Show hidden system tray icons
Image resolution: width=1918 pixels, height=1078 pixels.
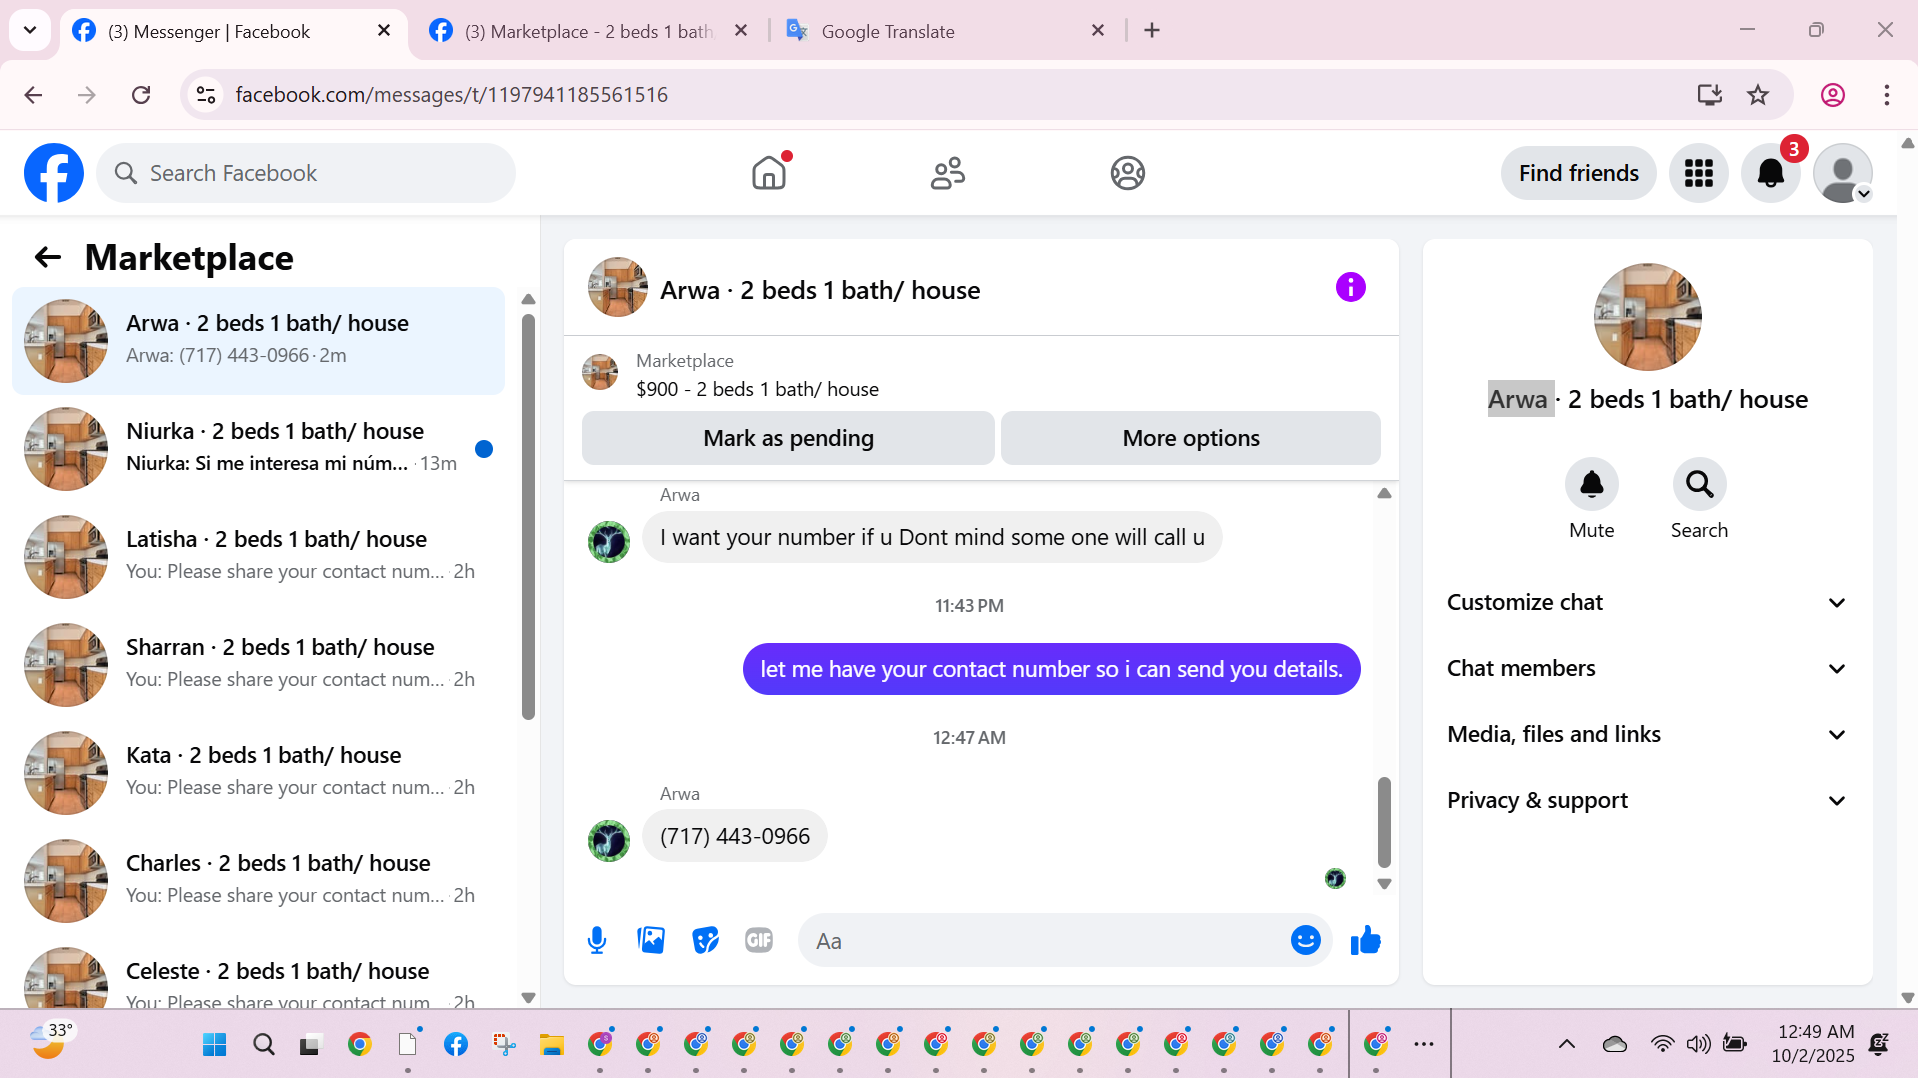[1567, 1044]
